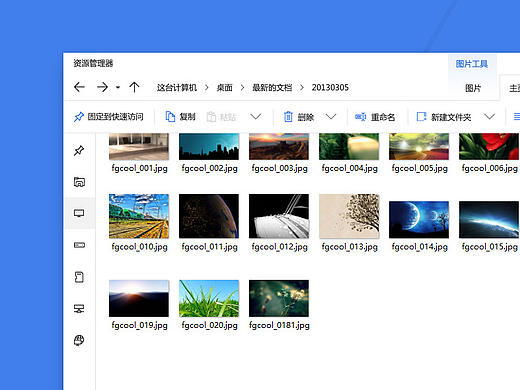
Task: Open the 图片工具 contextual tab
Action: pos(472,64)
